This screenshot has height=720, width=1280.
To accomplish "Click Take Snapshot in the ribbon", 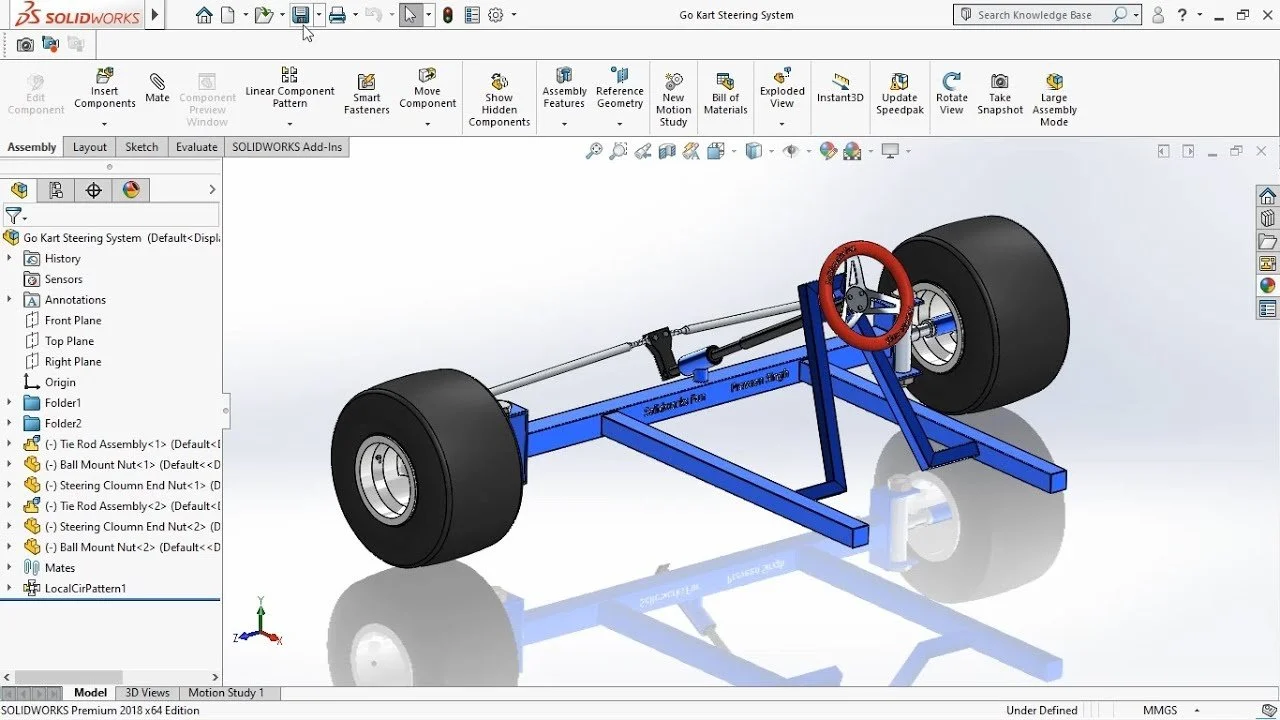I will [1000, 94].
